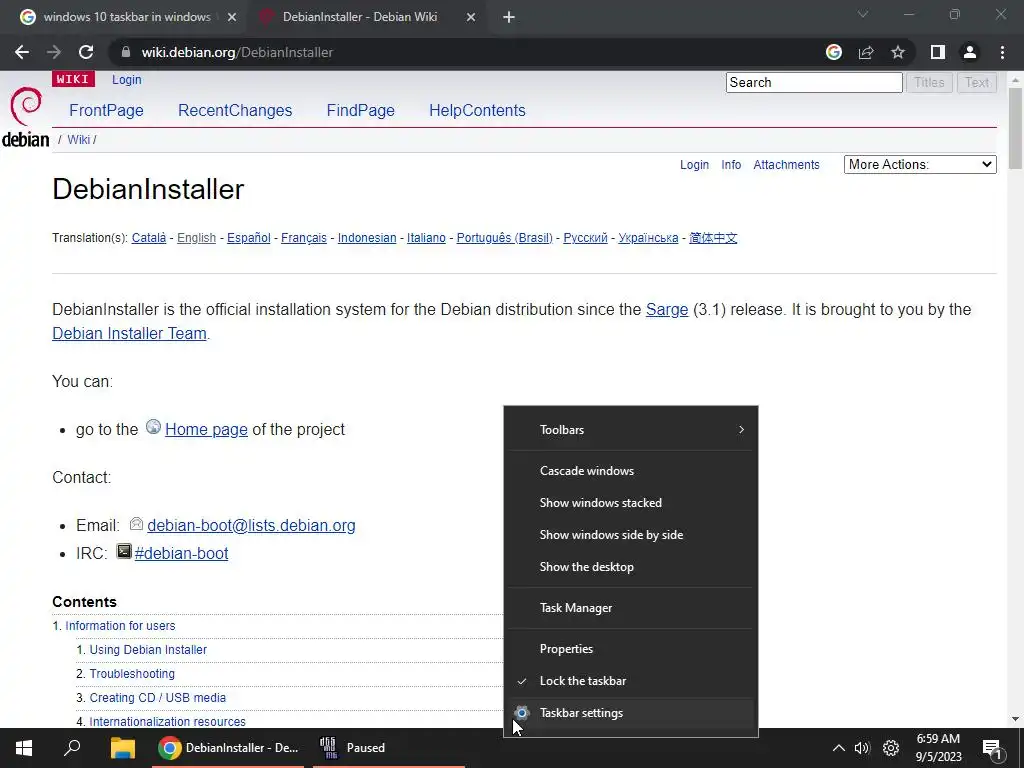
Task: Go back using browser back arrow
Action: 22,52
